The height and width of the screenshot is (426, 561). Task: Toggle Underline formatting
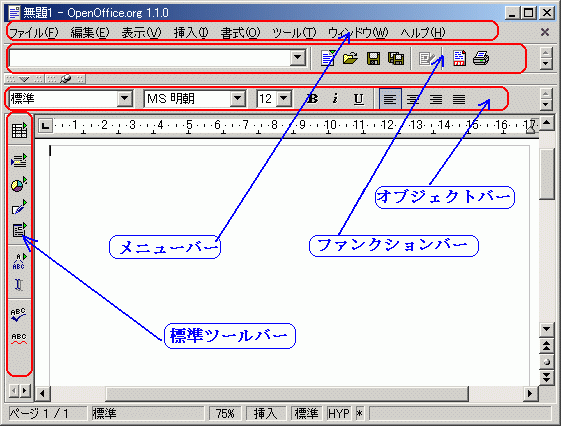click(x=358, y=98)
